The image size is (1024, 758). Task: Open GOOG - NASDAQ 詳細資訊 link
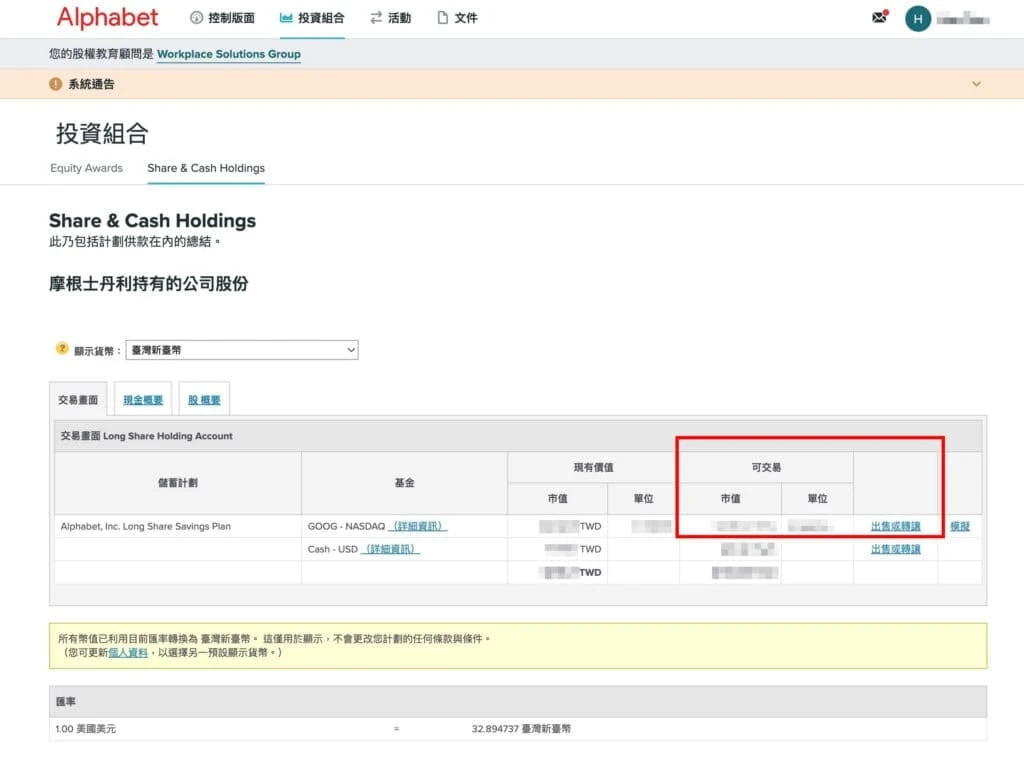point(418,526)
